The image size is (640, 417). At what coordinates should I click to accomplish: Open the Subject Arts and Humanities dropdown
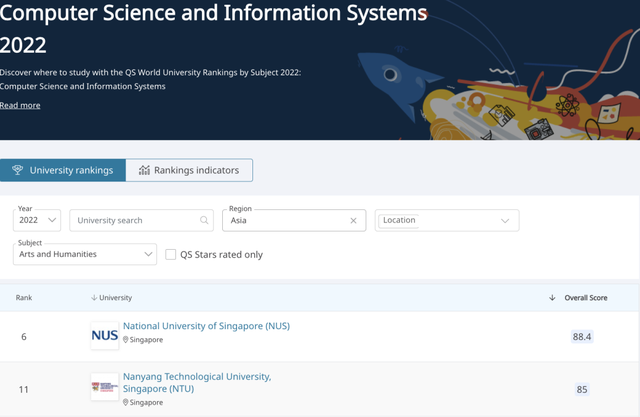[85, 254]
